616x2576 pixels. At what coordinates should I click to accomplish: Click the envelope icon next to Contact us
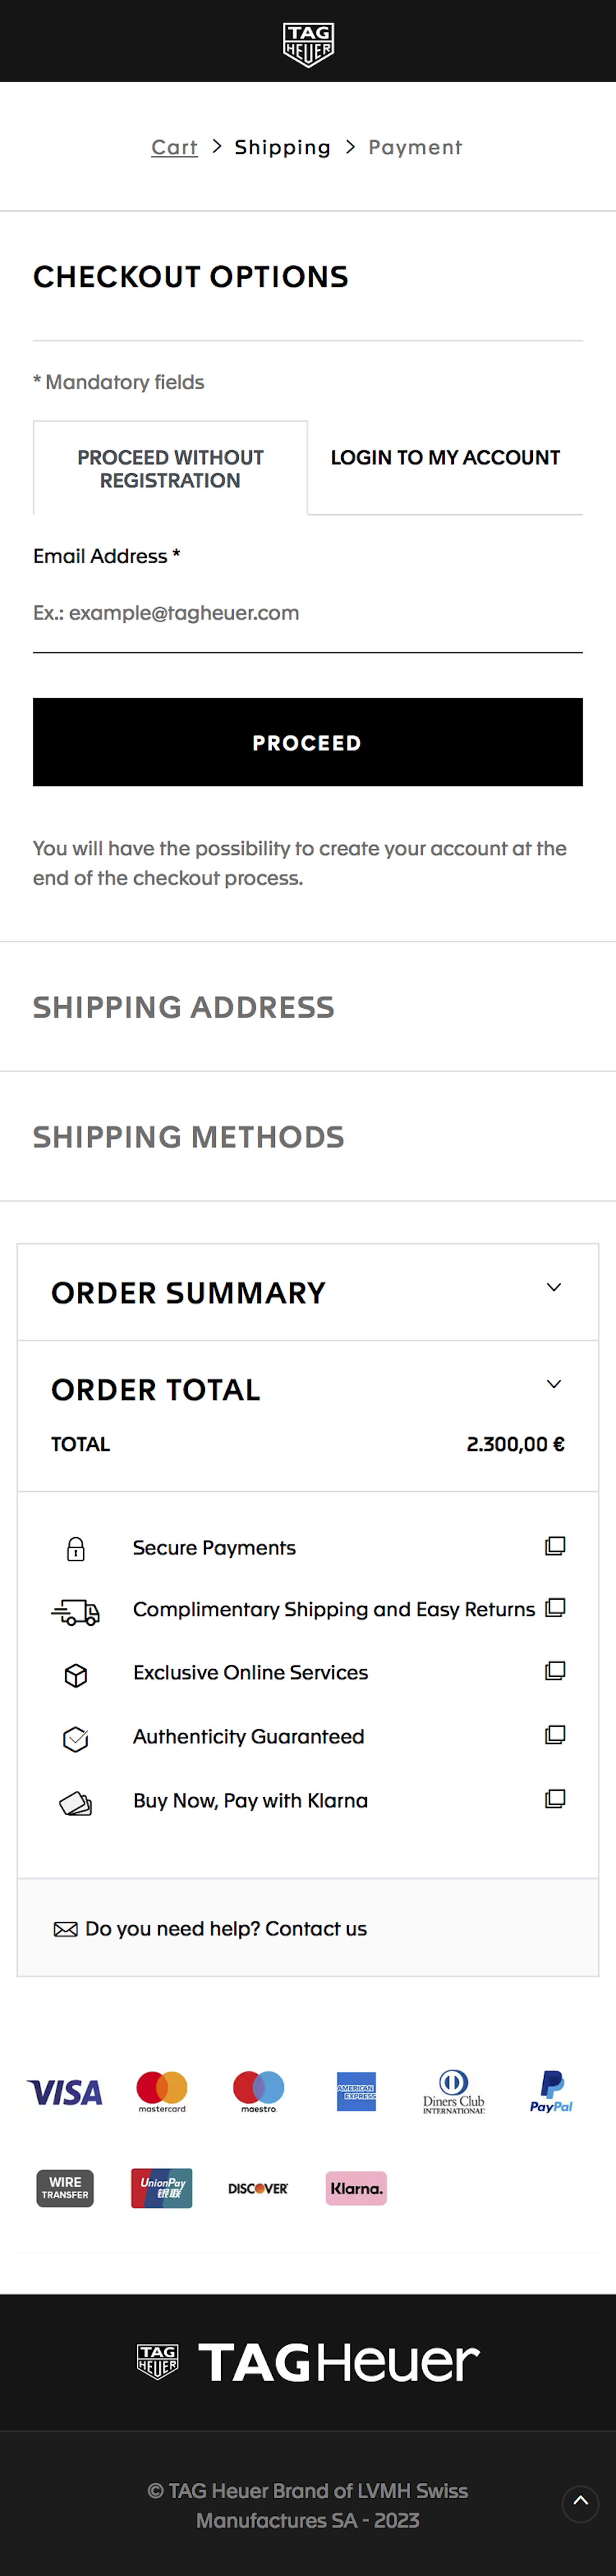click(65, 1929)
